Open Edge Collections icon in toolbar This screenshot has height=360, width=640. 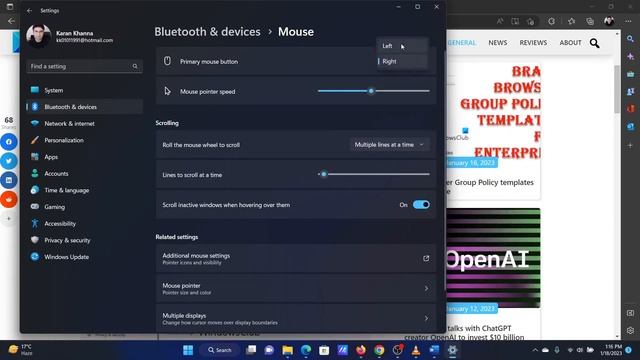point(590,21)
